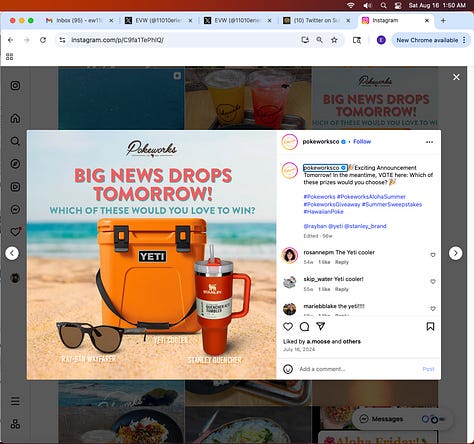This screenshot has width=474, height=444.
Task: Open post options three-dot menu
Action: (429, 142)
